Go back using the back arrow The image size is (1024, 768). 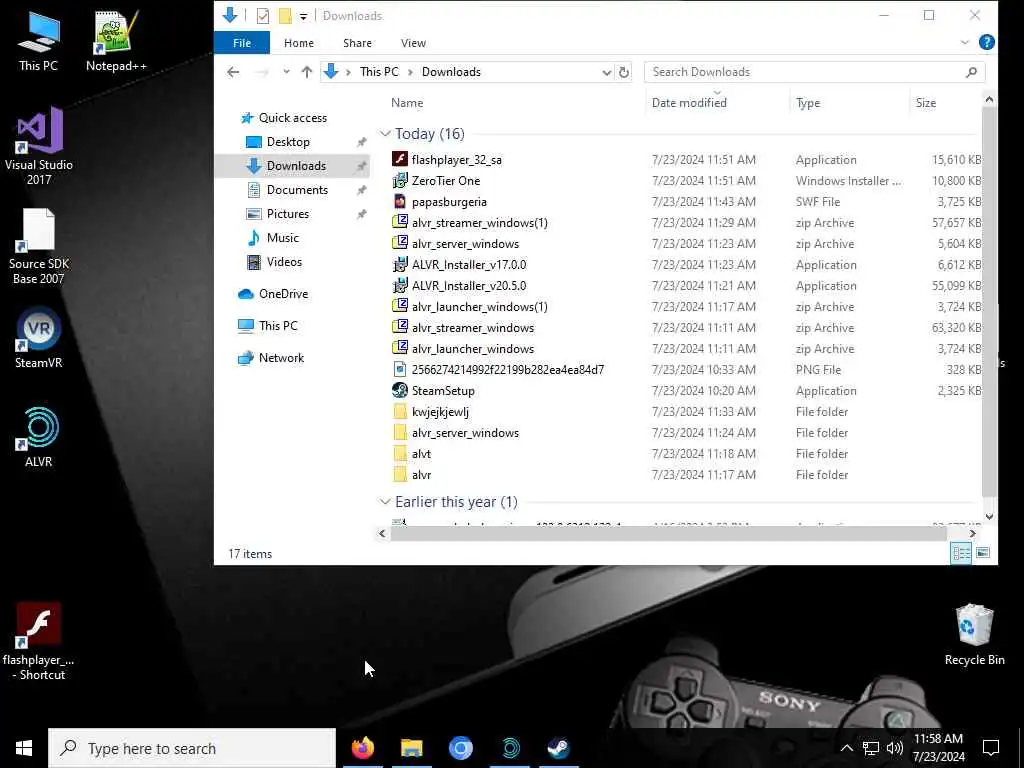(233, 72)
